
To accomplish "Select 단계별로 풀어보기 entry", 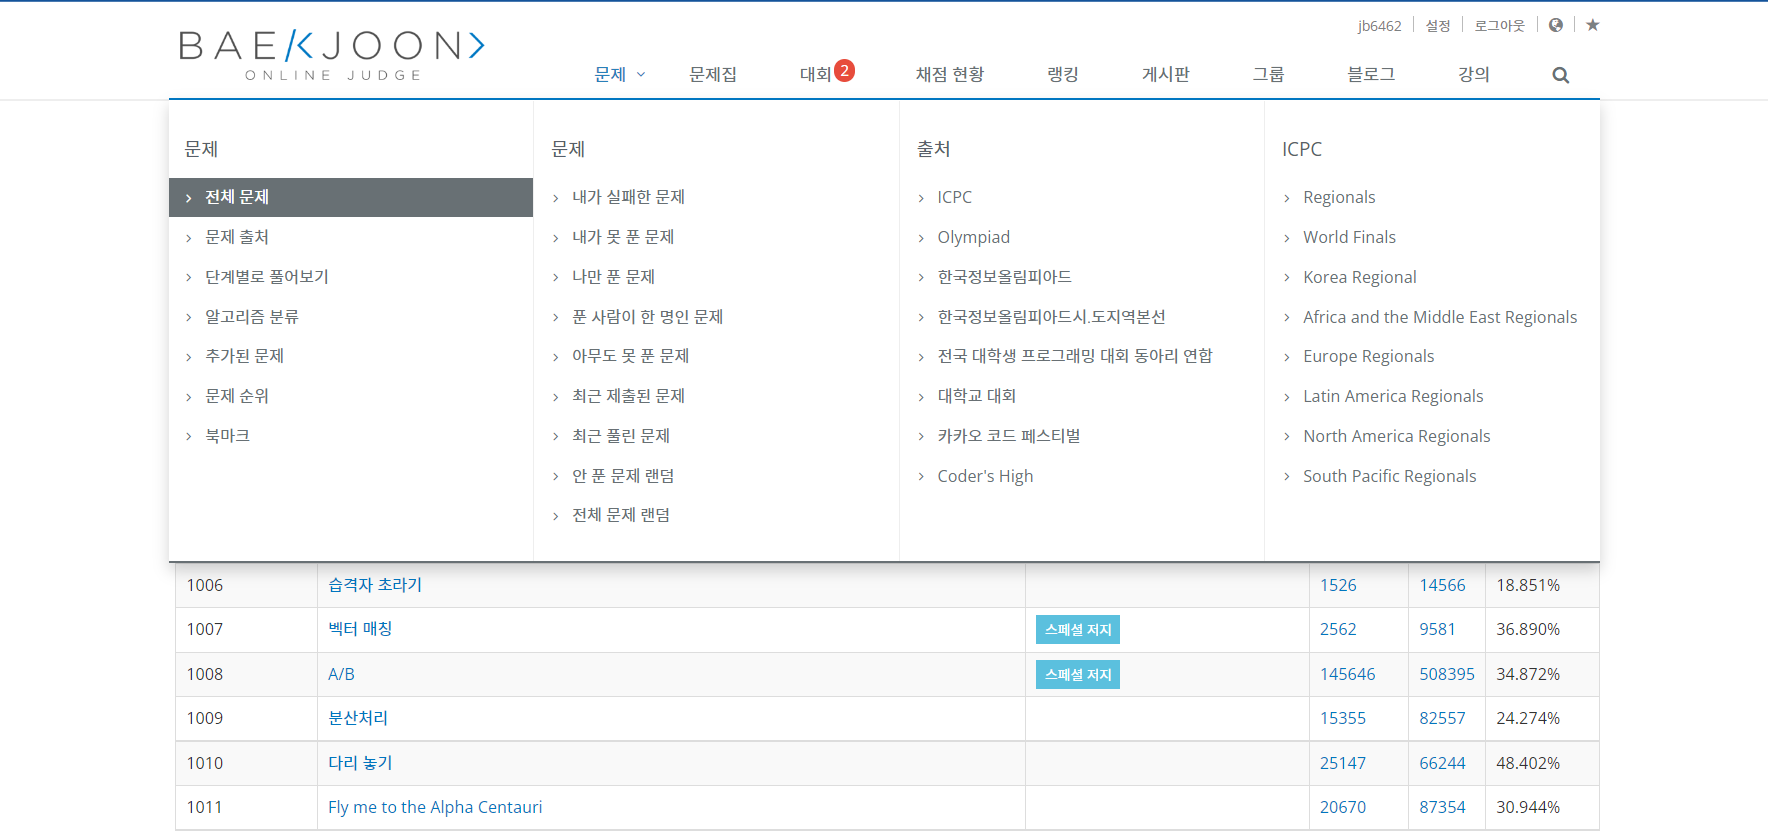I will click(x=267, y=277).
